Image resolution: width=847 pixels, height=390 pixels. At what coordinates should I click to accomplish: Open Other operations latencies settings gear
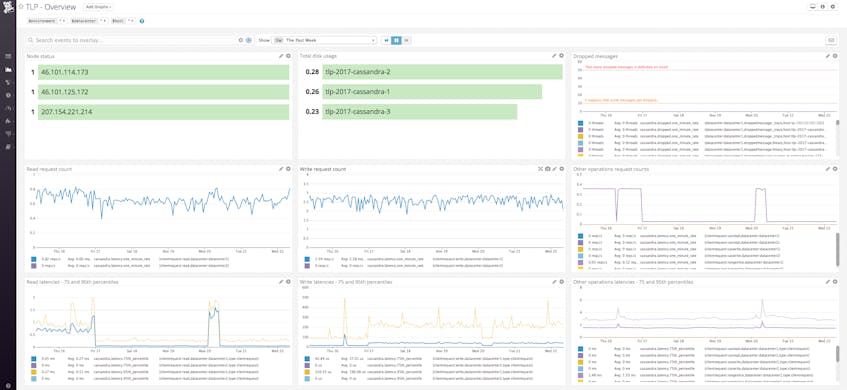835,282
